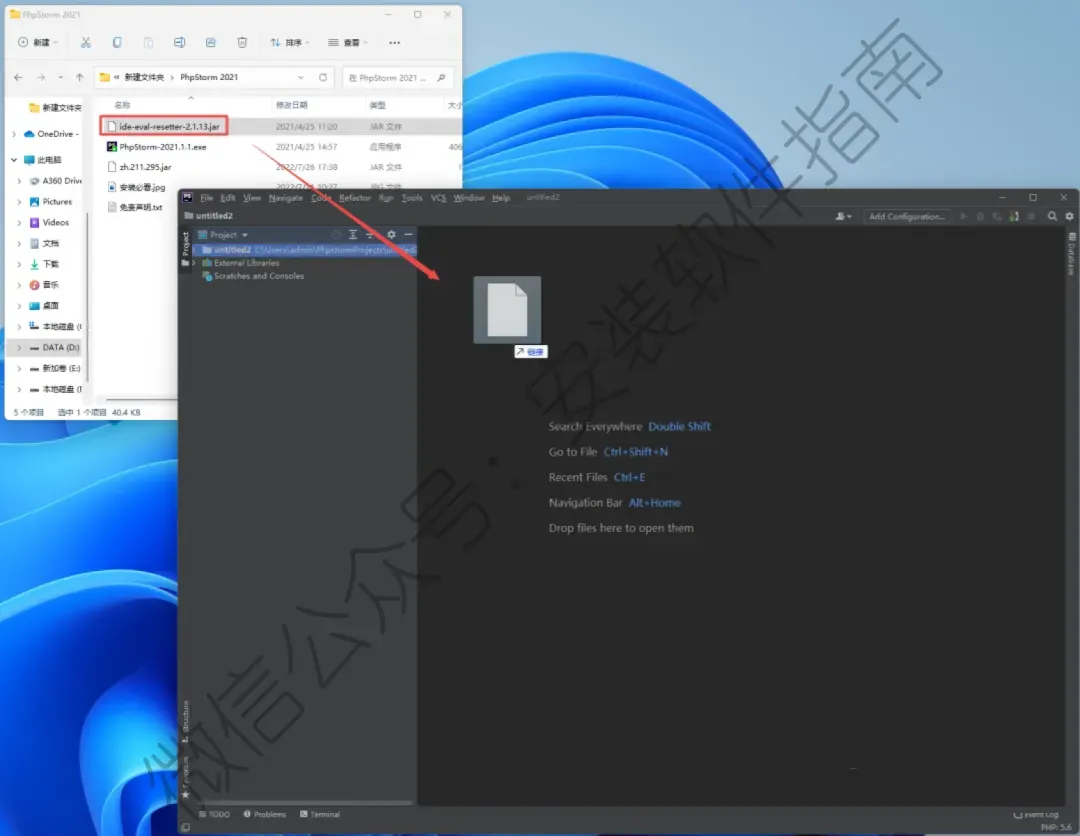
Task: Select zh.211.295.jar in Explorer file list
Action: [x=145, y=167]
